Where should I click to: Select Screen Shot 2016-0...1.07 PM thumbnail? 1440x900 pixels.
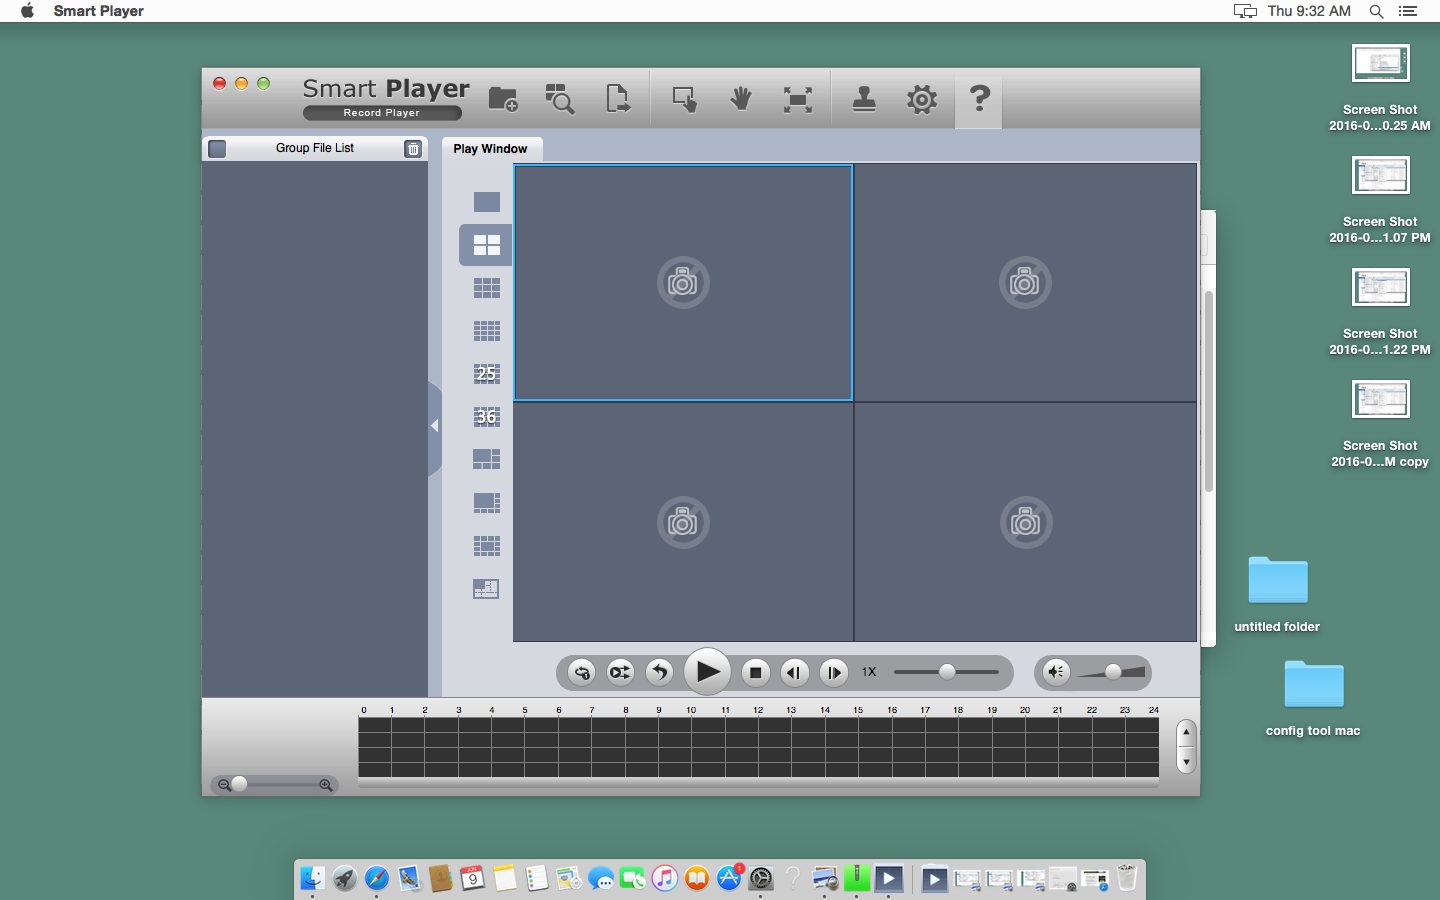[x=1381, y=175]
